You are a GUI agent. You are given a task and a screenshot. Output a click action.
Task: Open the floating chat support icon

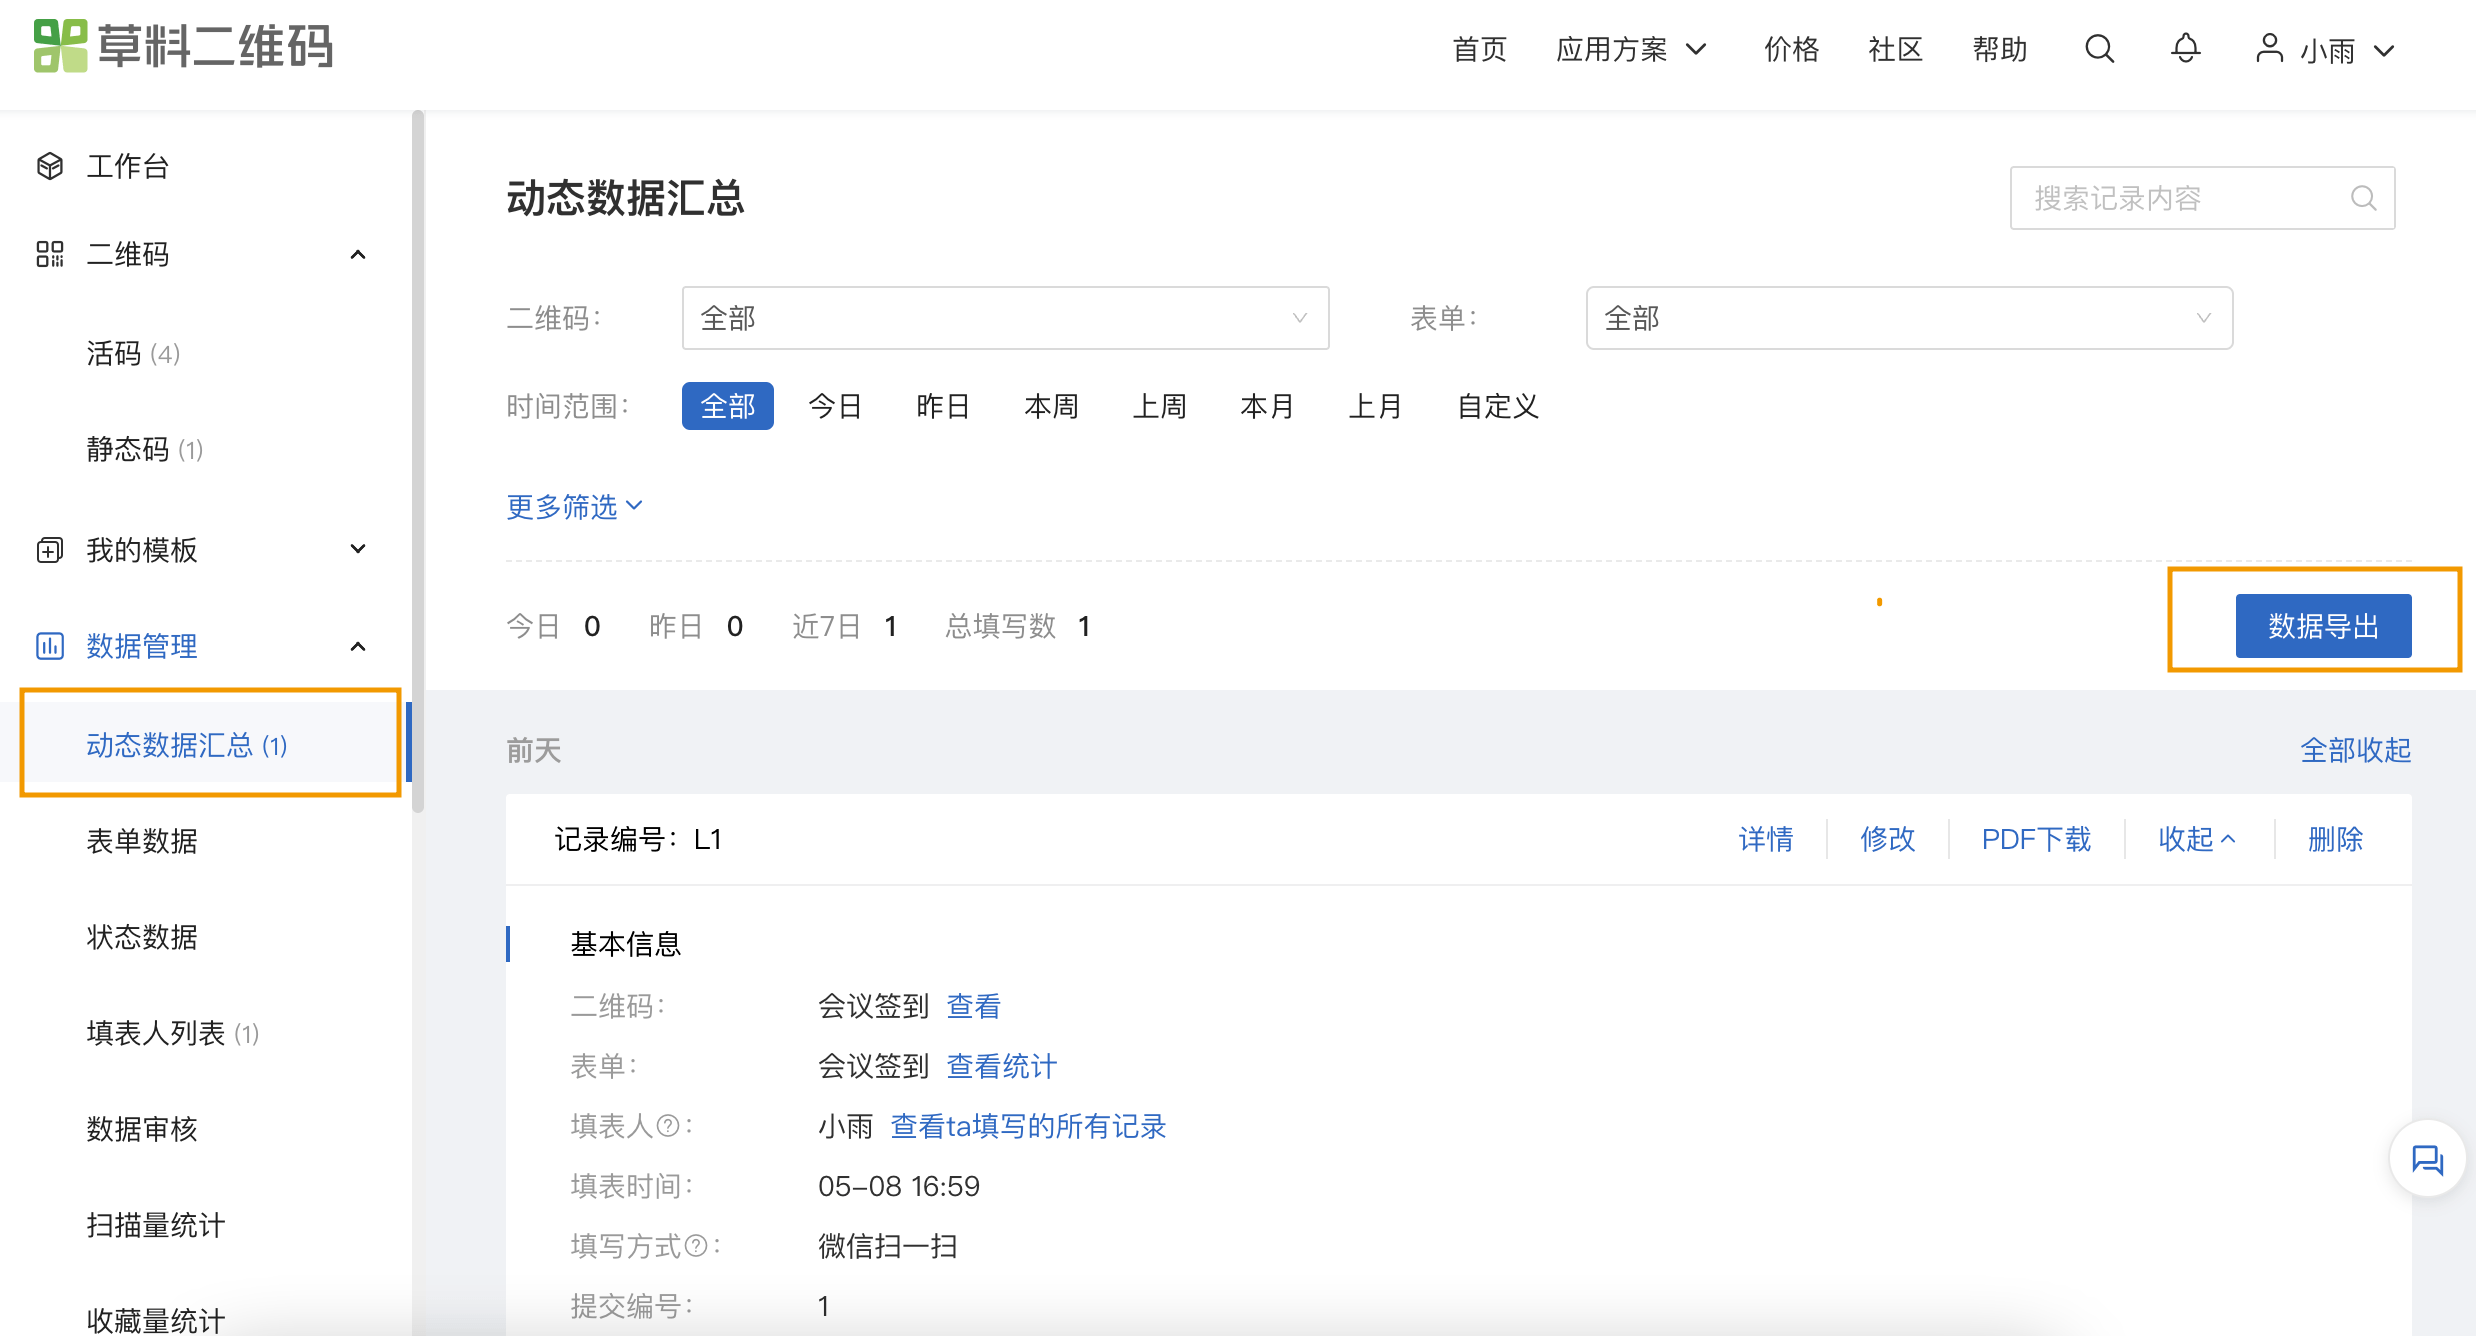pos(2428,1160)
